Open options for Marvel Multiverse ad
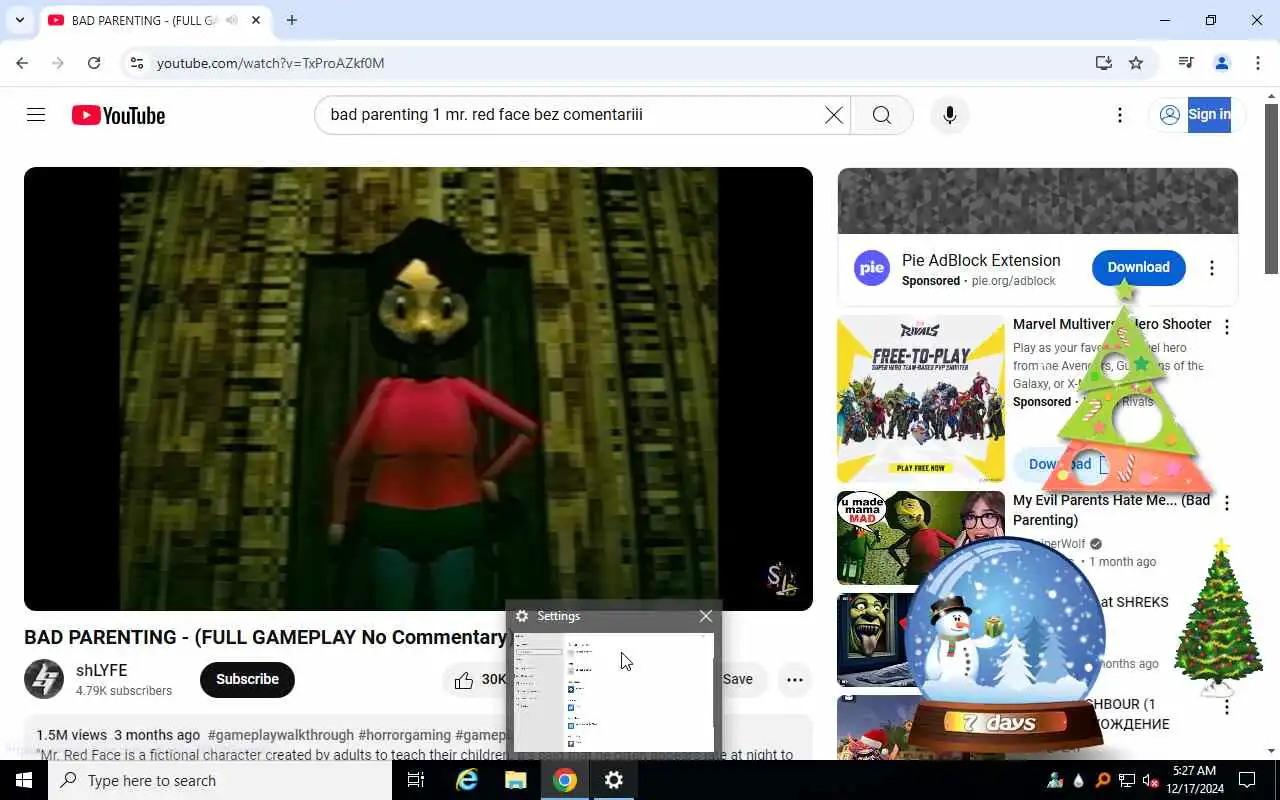This screenshot has height=800, width=1280. point(1226,327)
